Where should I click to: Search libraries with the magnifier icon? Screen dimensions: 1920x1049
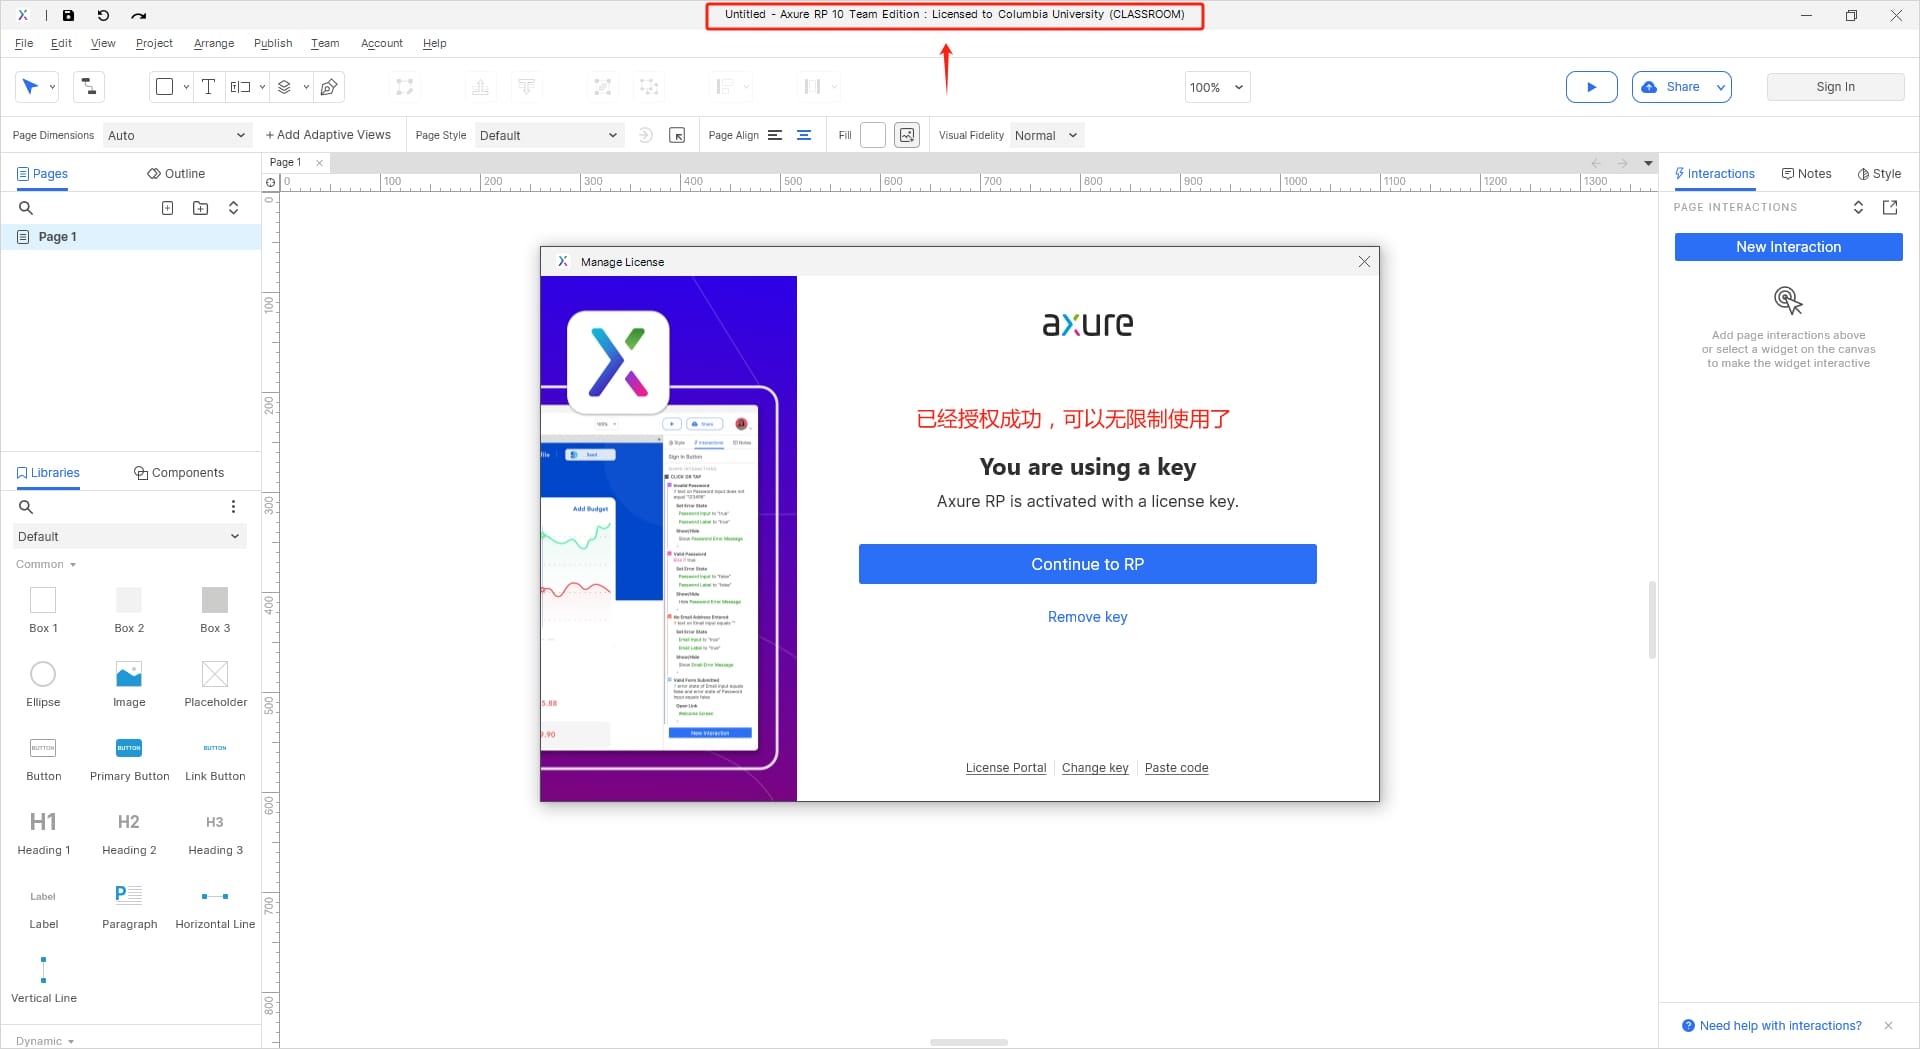tap(26, 507)
